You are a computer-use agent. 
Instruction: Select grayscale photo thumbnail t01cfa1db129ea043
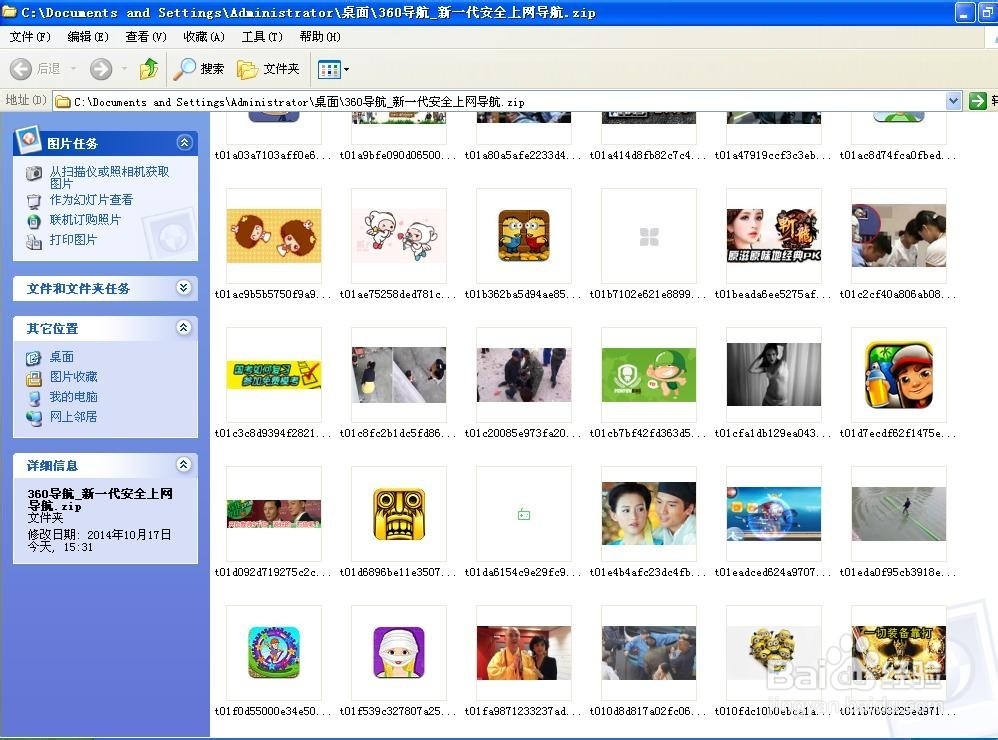click(x=774, y=375)
